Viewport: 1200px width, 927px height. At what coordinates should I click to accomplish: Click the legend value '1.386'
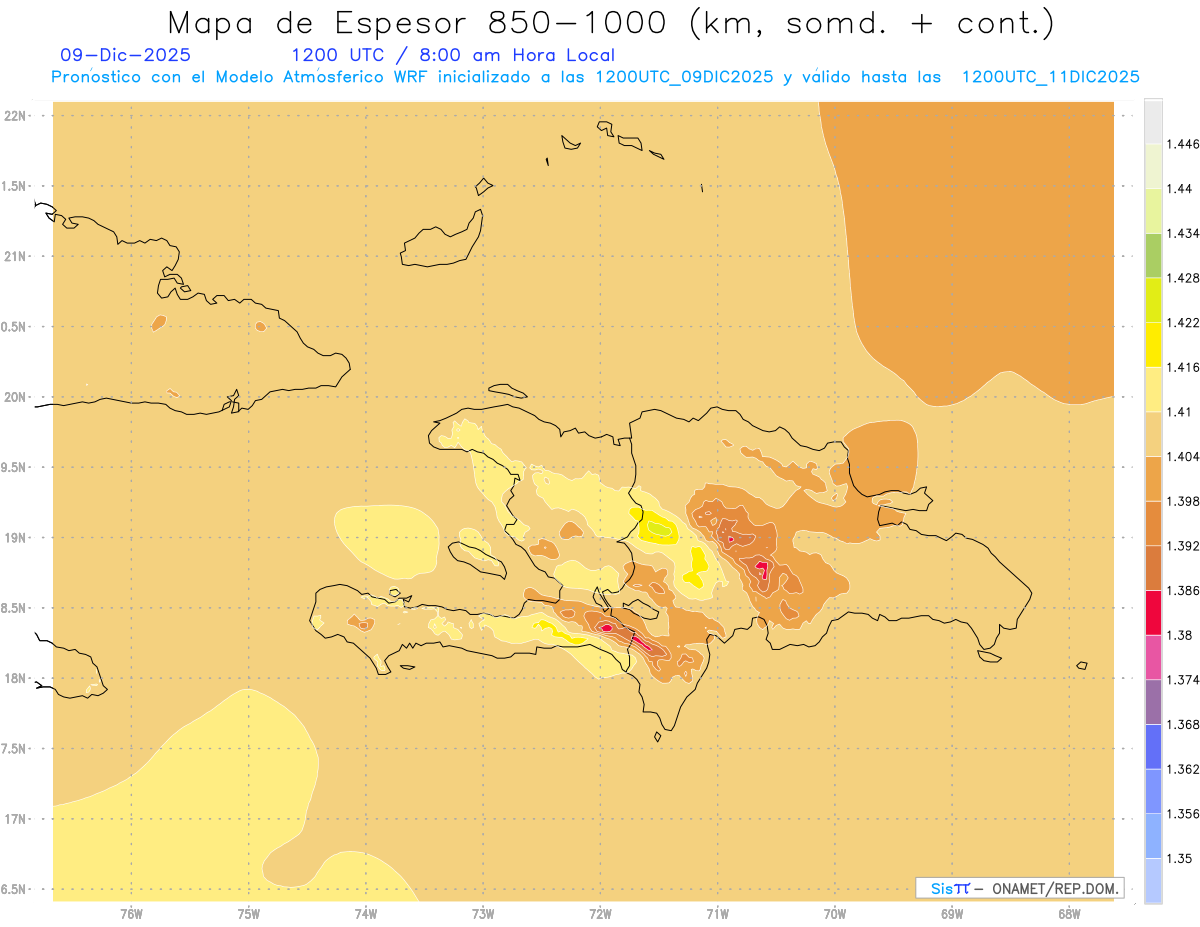1184,590
